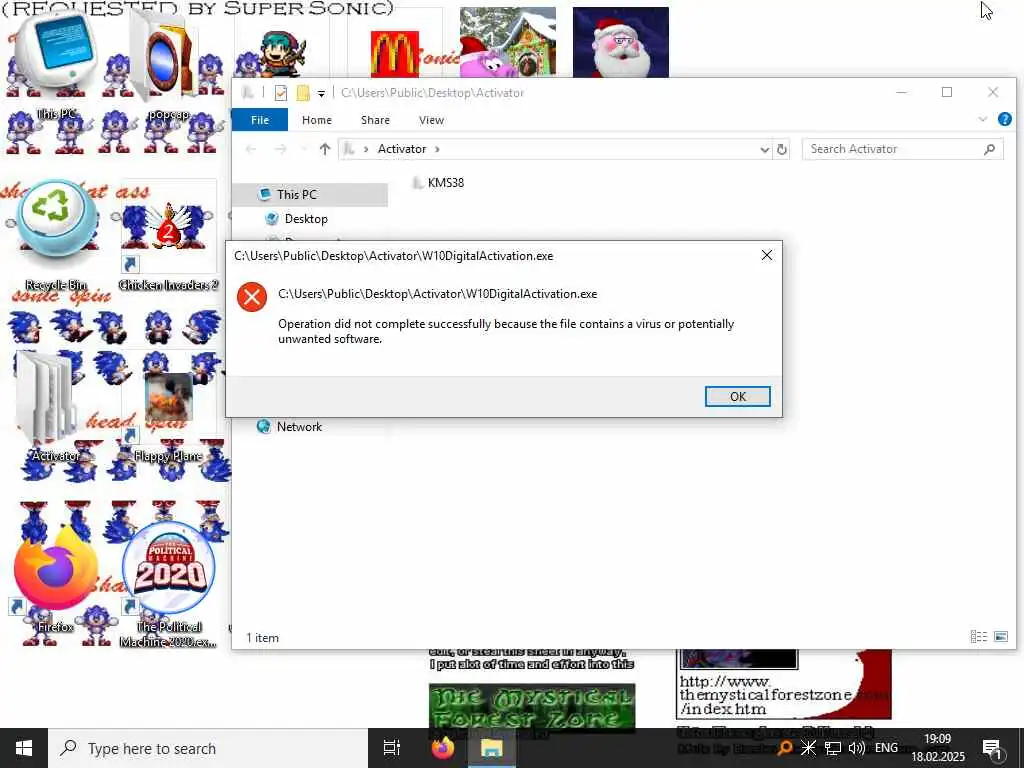This screenshot has height=768, width=1024.
Task: Open Explorer help question mark icon
Action: [1004, 120]
